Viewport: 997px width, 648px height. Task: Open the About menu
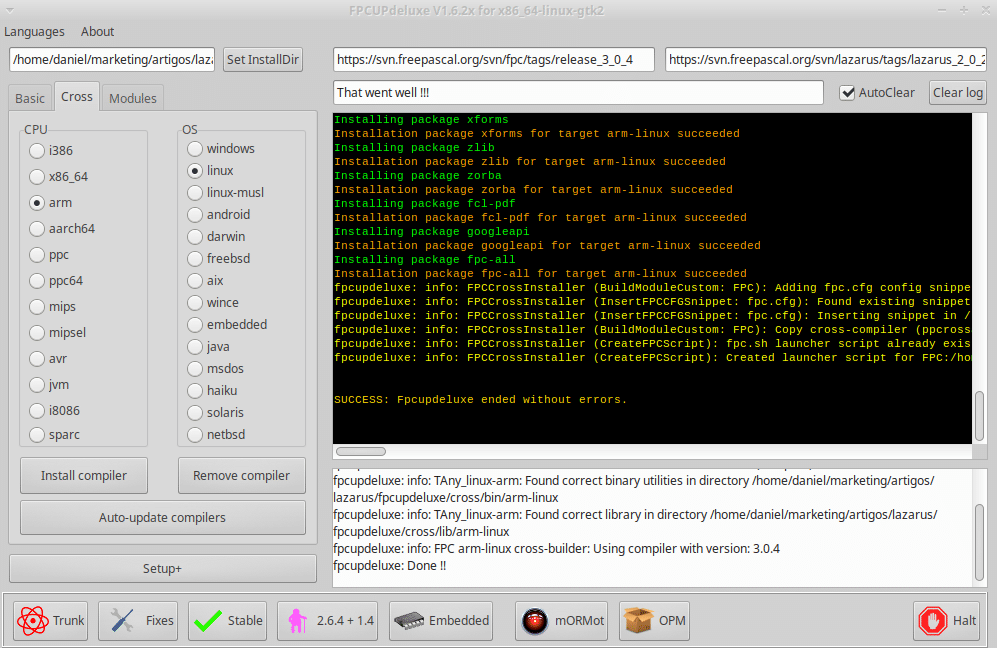97,32
